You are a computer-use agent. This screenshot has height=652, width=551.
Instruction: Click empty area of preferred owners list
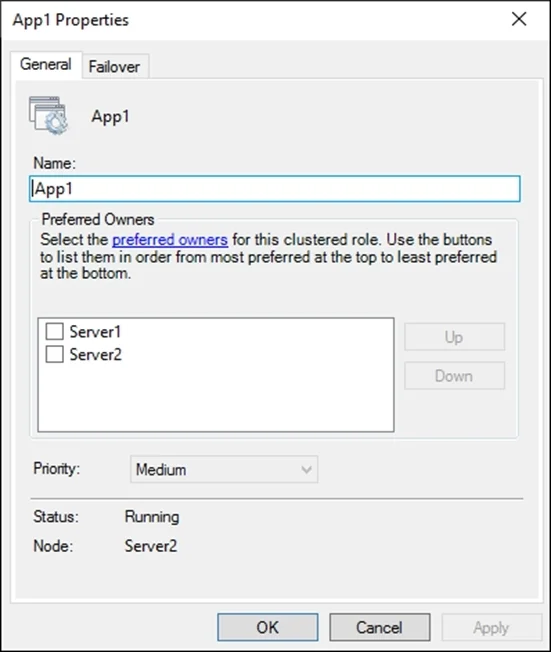tap(216, 399)
